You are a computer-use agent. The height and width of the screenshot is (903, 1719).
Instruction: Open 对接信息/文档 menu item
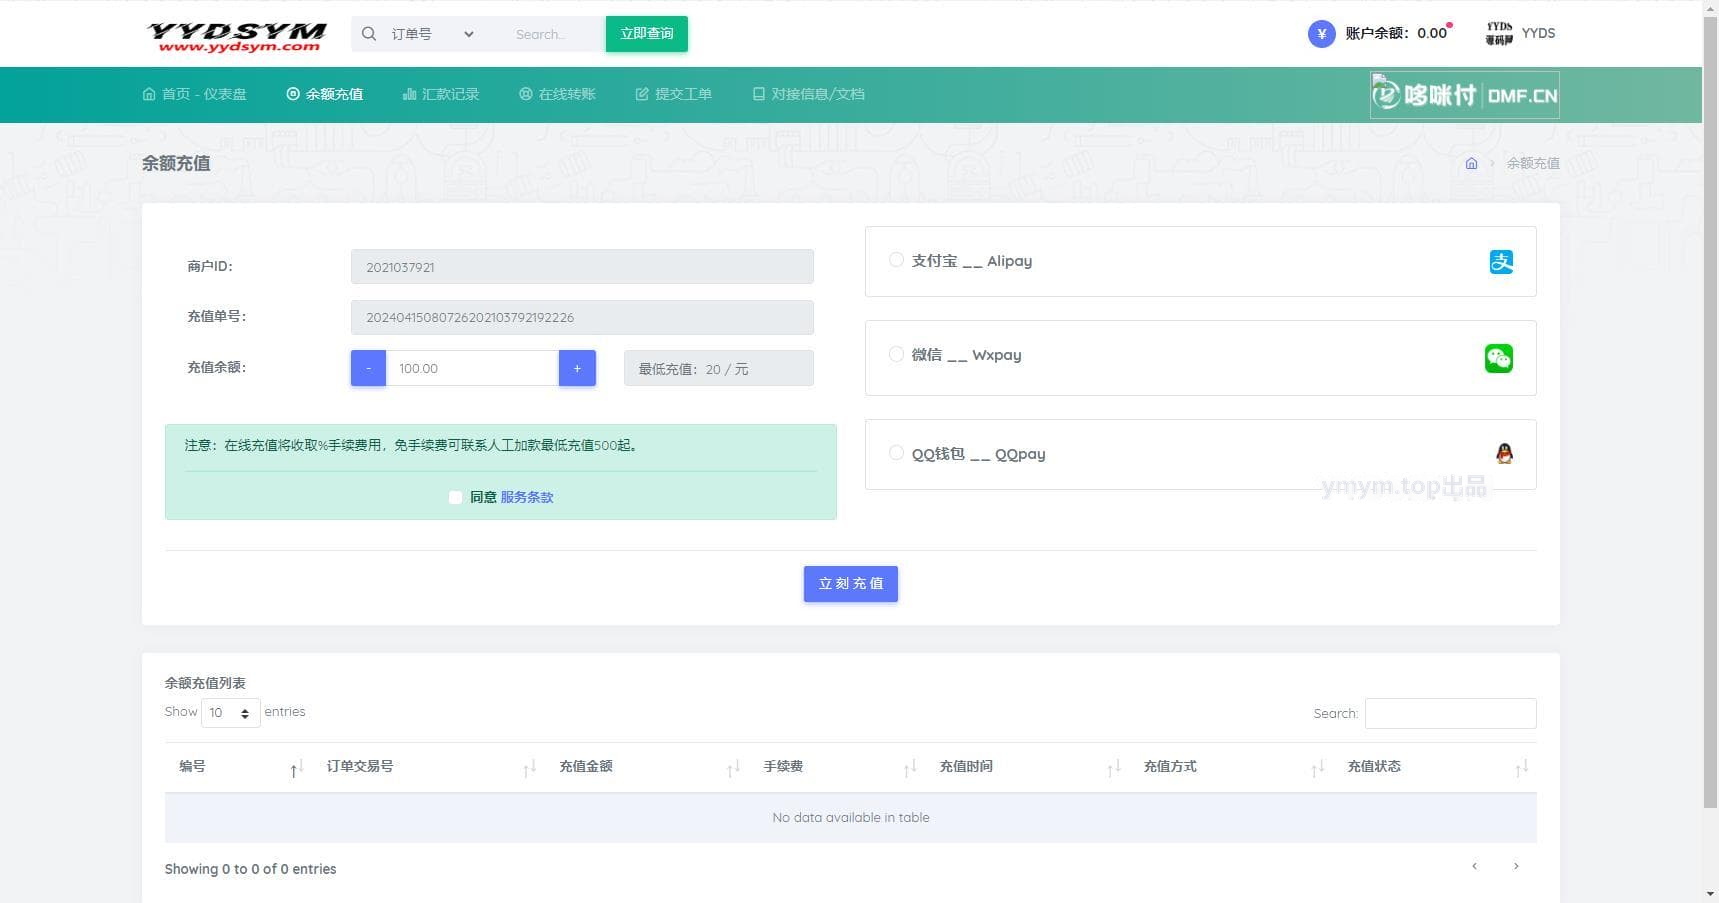(809, 94)
